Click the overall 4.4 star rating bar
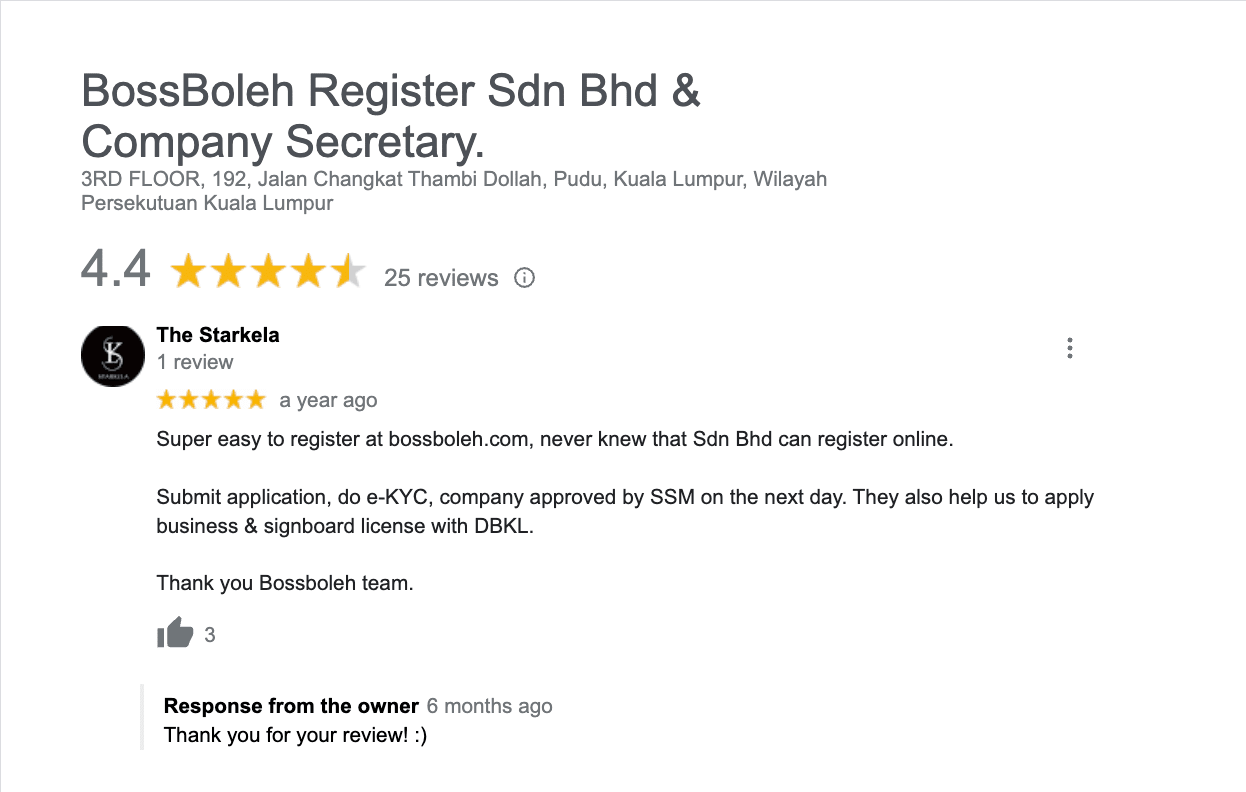This screenshot has width=1246, height=792. 268,272
